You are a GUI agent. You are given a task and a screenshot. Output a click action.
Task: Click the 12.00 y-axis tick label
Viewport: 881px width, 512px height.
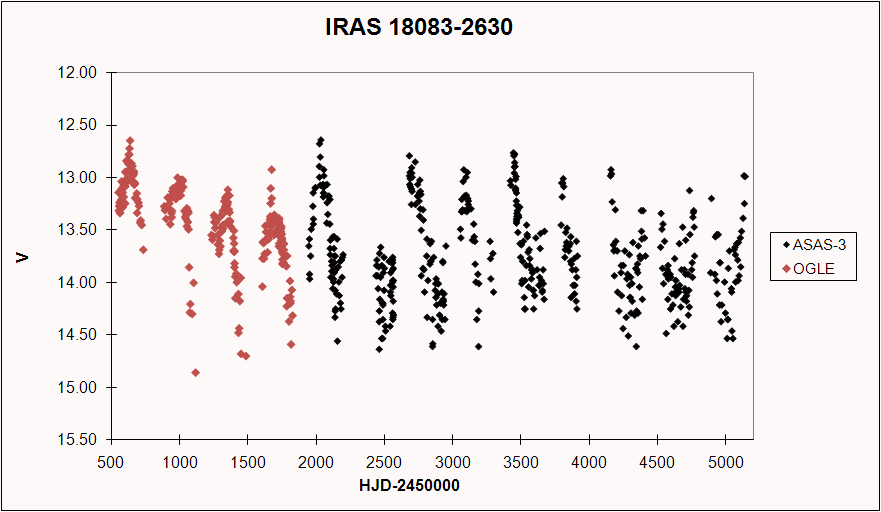coord(80,73)
